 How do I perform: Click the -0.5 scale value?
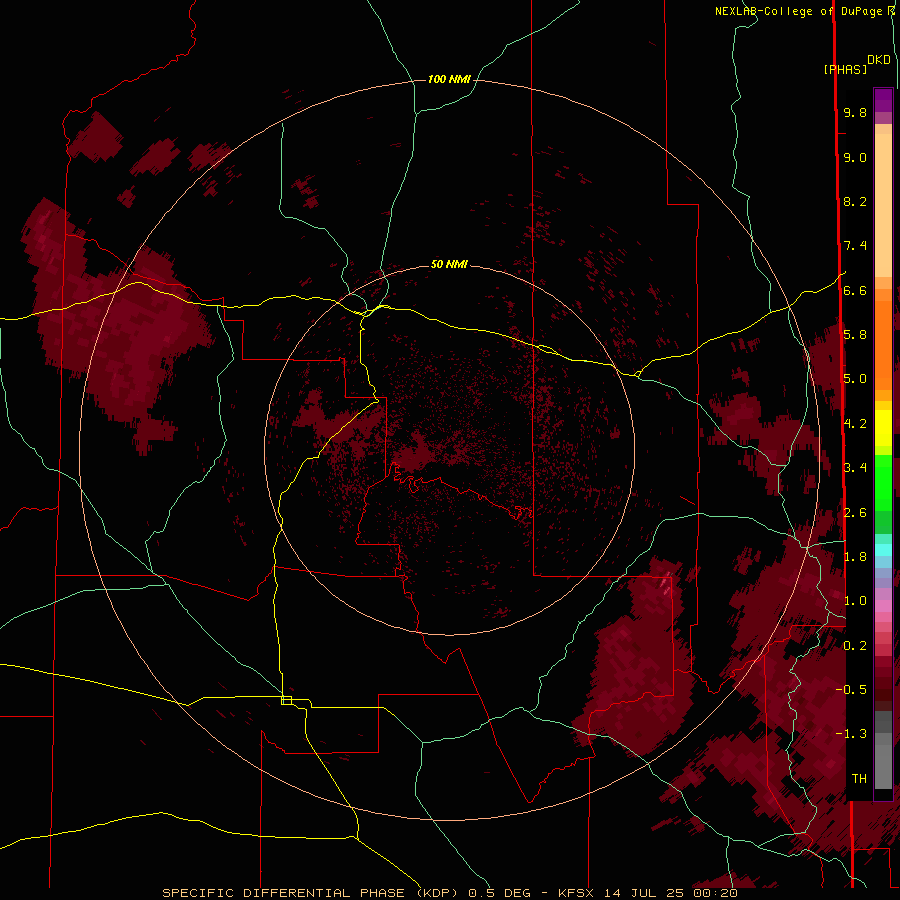(851, 690)
